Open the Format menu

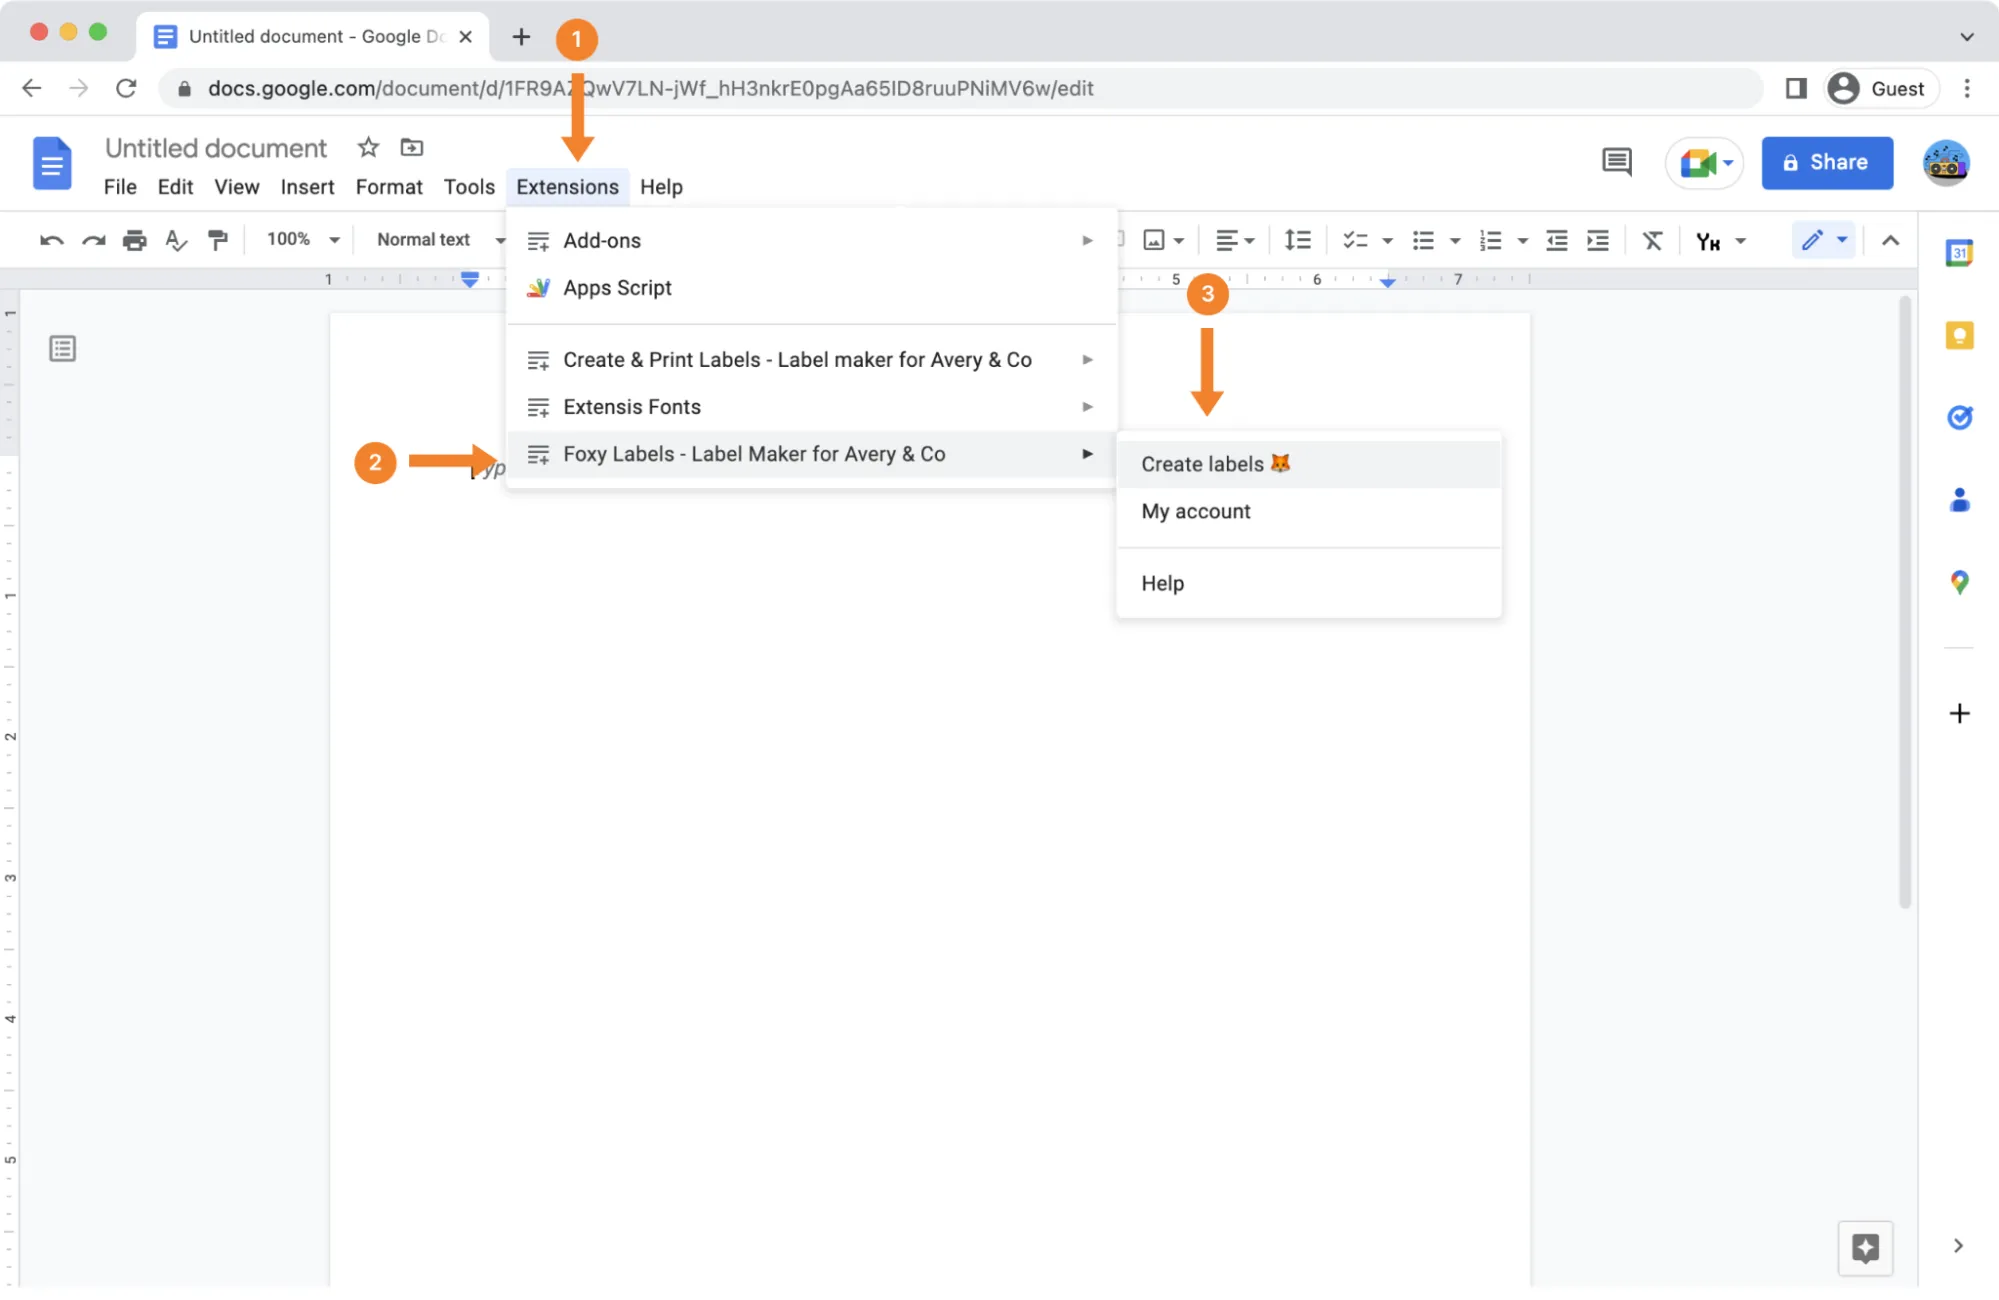[x=389, y=187]
